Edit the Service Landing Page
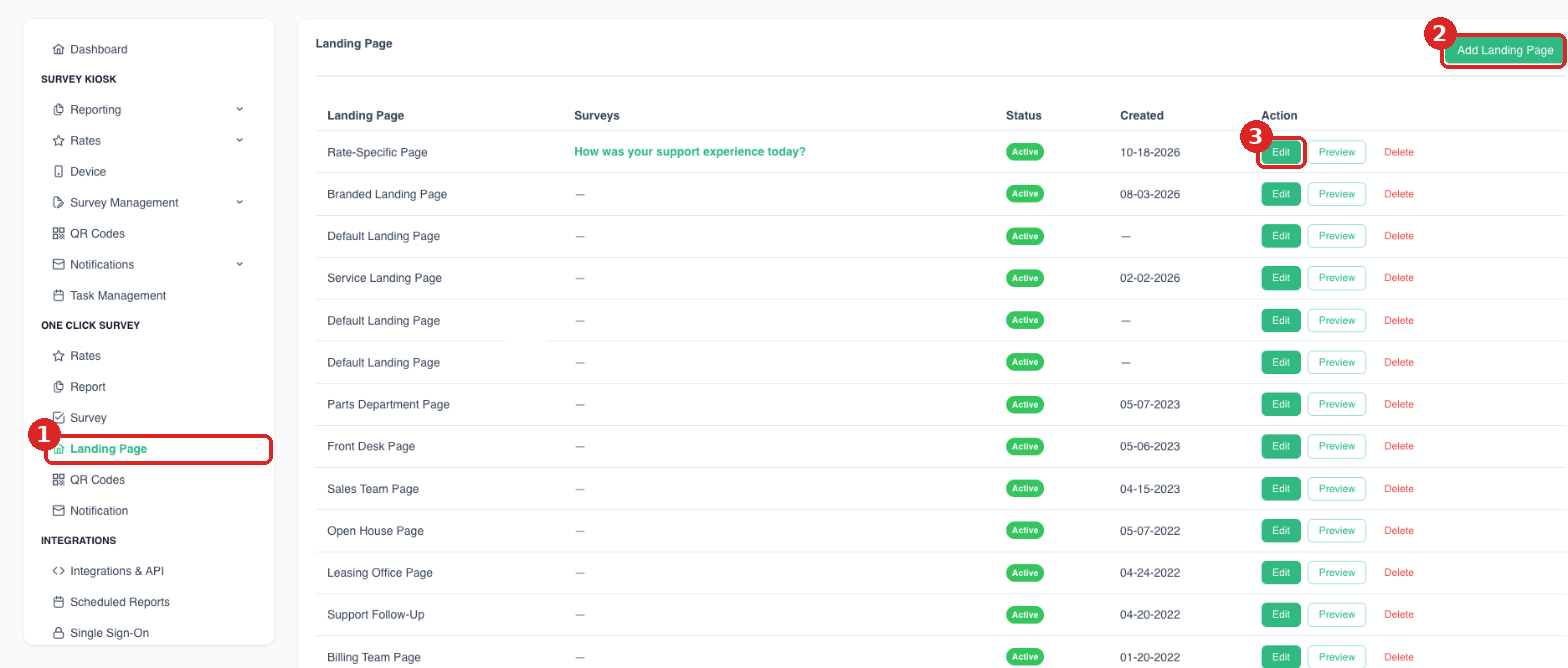 [1281, 278]
